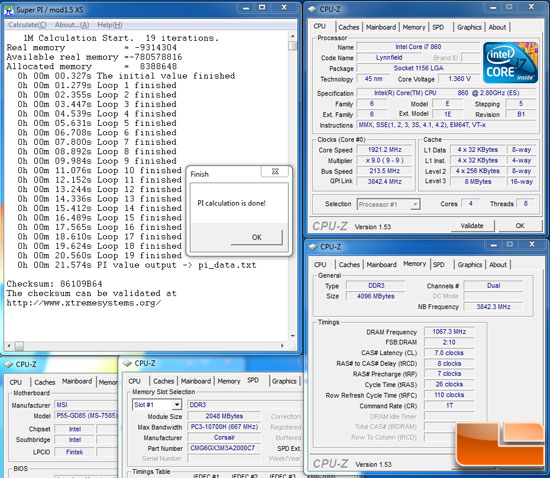Select SPD tab in Memory CPU-Z window

tap(438, 265)
